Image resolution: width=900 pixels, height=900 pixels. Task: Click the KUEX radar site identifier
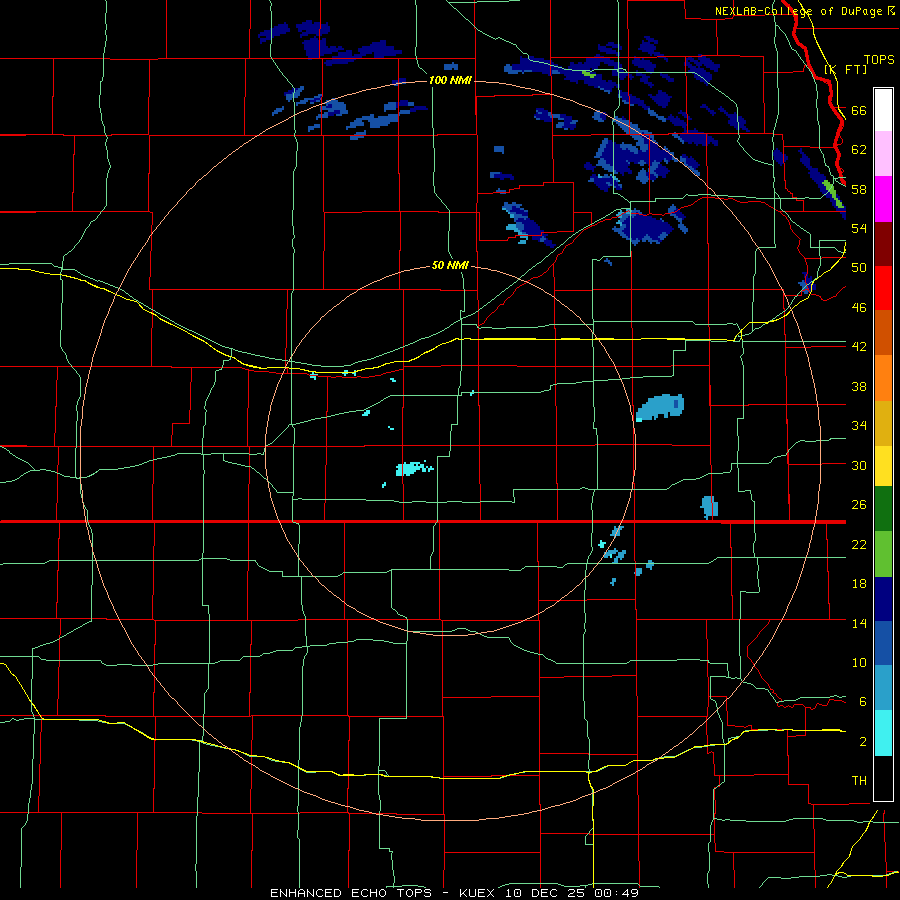476,893
